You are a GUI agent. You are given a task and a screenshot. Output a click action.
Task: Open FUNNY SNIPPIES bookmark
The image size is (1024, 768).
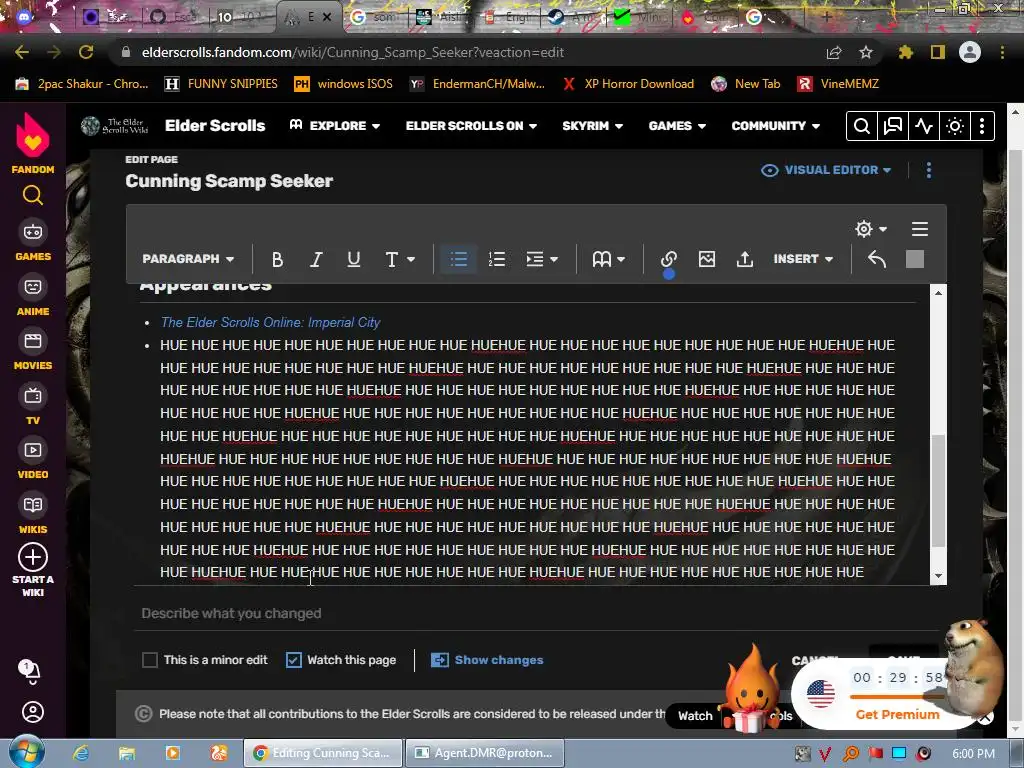(x=221, y=84)
